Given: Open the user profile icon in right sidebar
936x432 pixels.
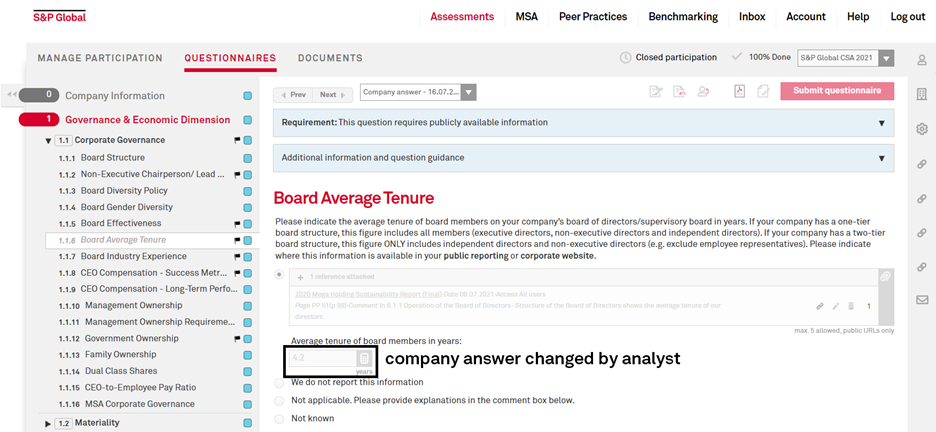Looking at the screenshot, I should 922,60.
